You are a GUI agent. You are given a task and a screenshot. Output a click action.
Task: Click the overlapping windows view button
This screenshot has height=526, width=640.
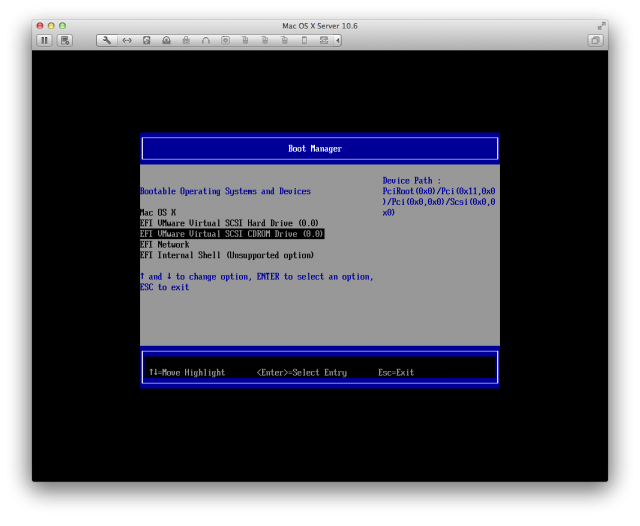[596, 40]
